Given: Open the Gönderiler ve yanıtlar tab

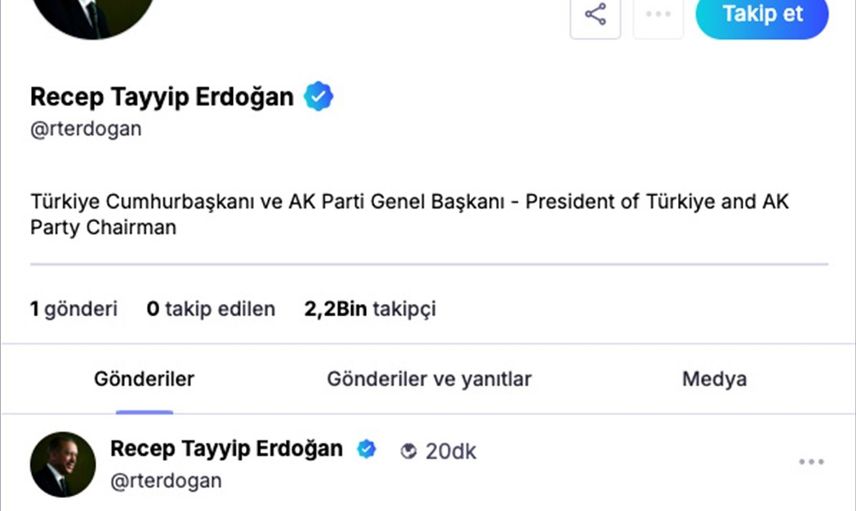Looking at the screenshot, I should click(429, 379).
